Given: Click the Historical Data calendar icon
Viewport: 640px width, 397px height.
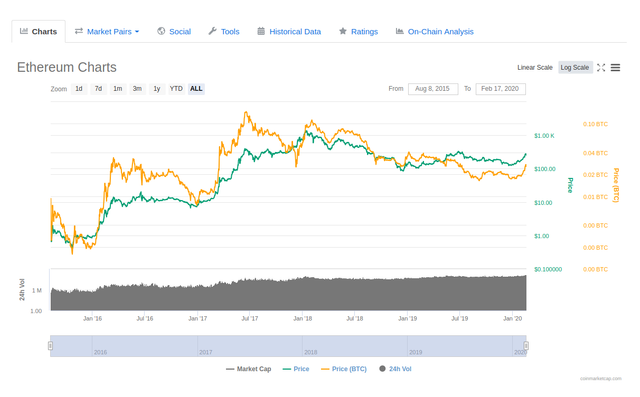Looking at the screenshot, I should (261, 31).
